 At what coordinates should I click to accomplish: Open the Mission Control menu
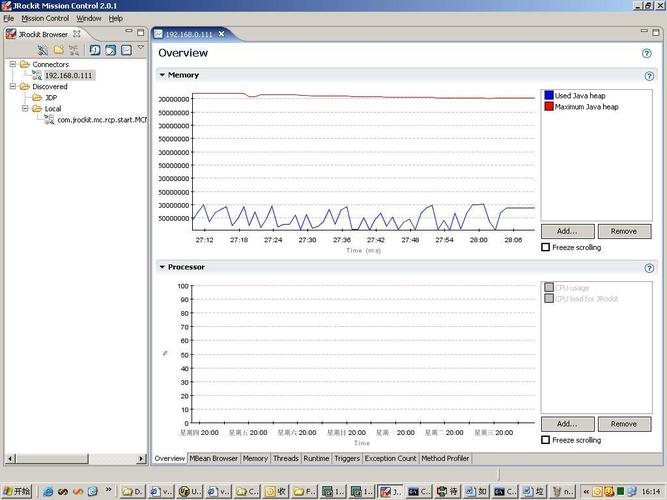(x=45, y=18)
